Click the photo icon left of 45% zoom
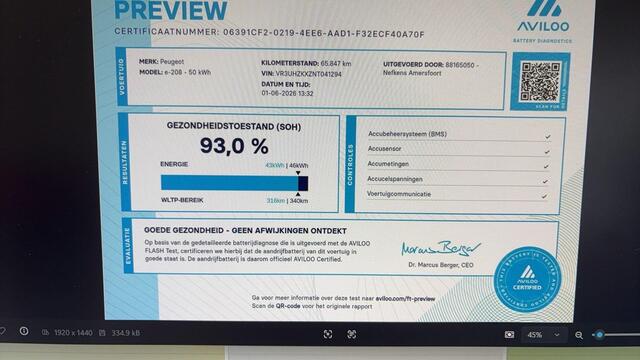 pyautogui.click(x=509, y=335)
